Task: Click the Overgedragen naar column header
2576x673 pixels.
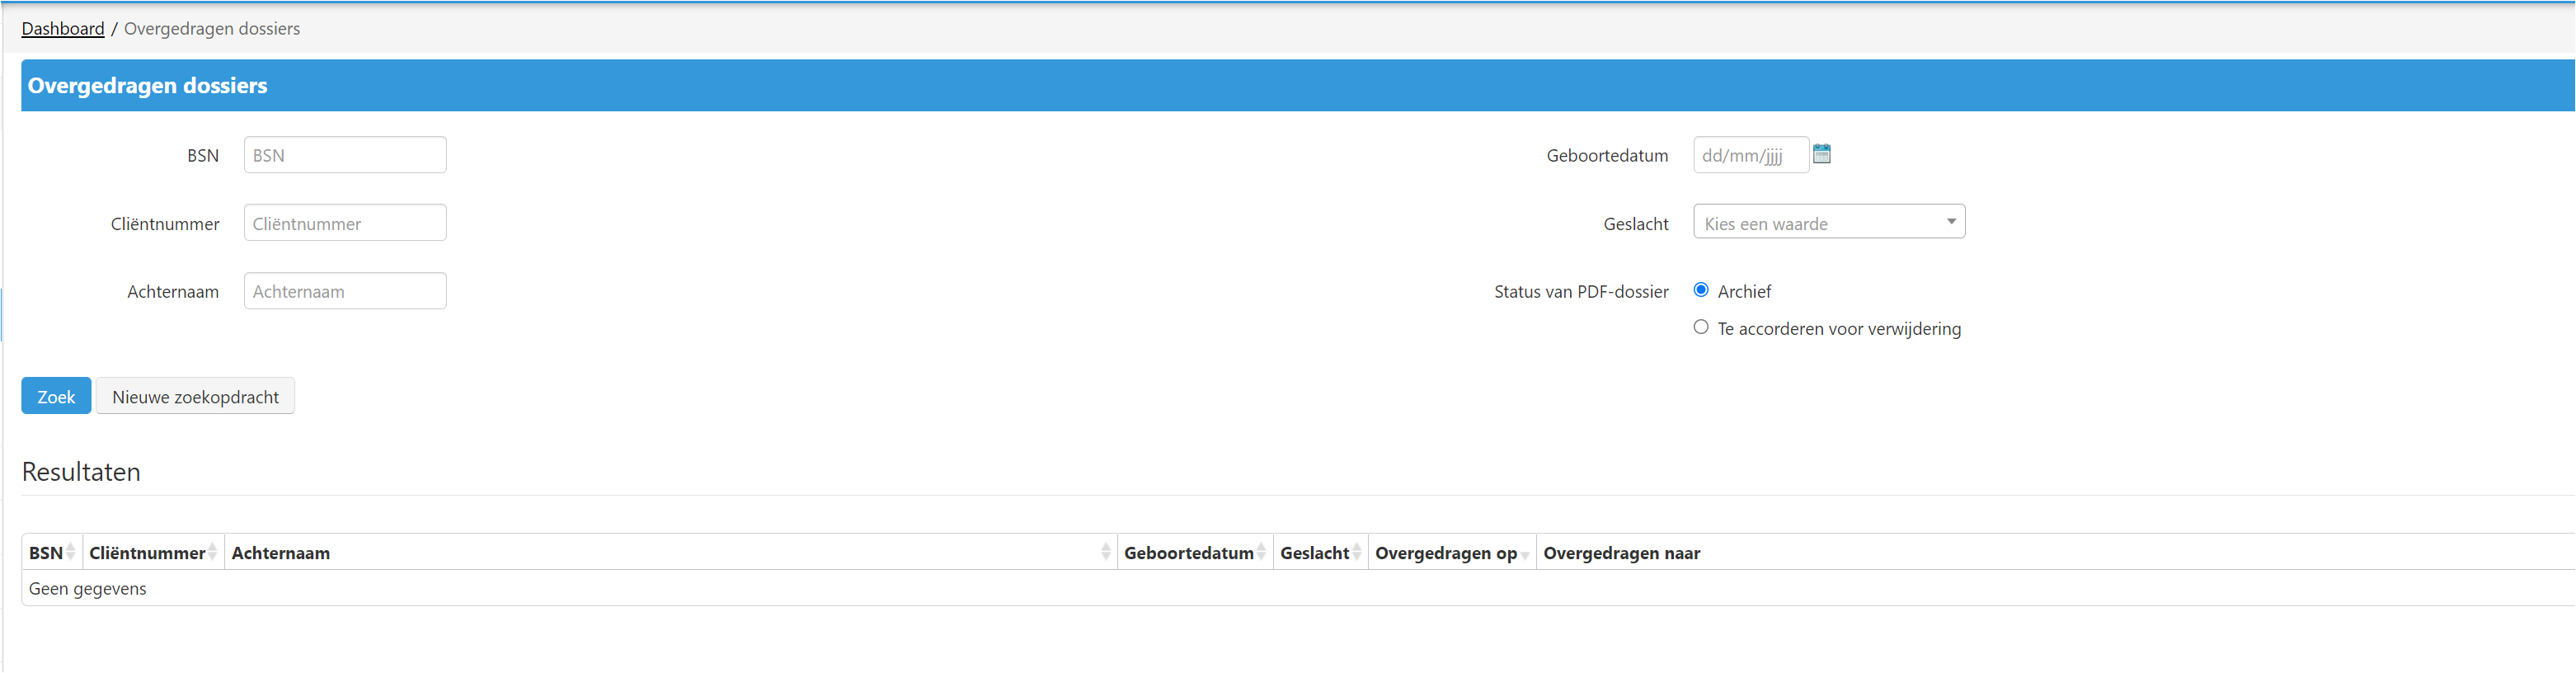Action: point(1621,553)
